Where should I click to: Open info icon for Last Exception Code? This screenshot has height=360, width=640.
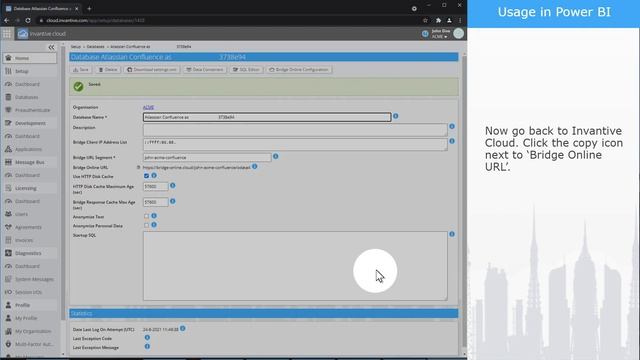coord(147,338)
